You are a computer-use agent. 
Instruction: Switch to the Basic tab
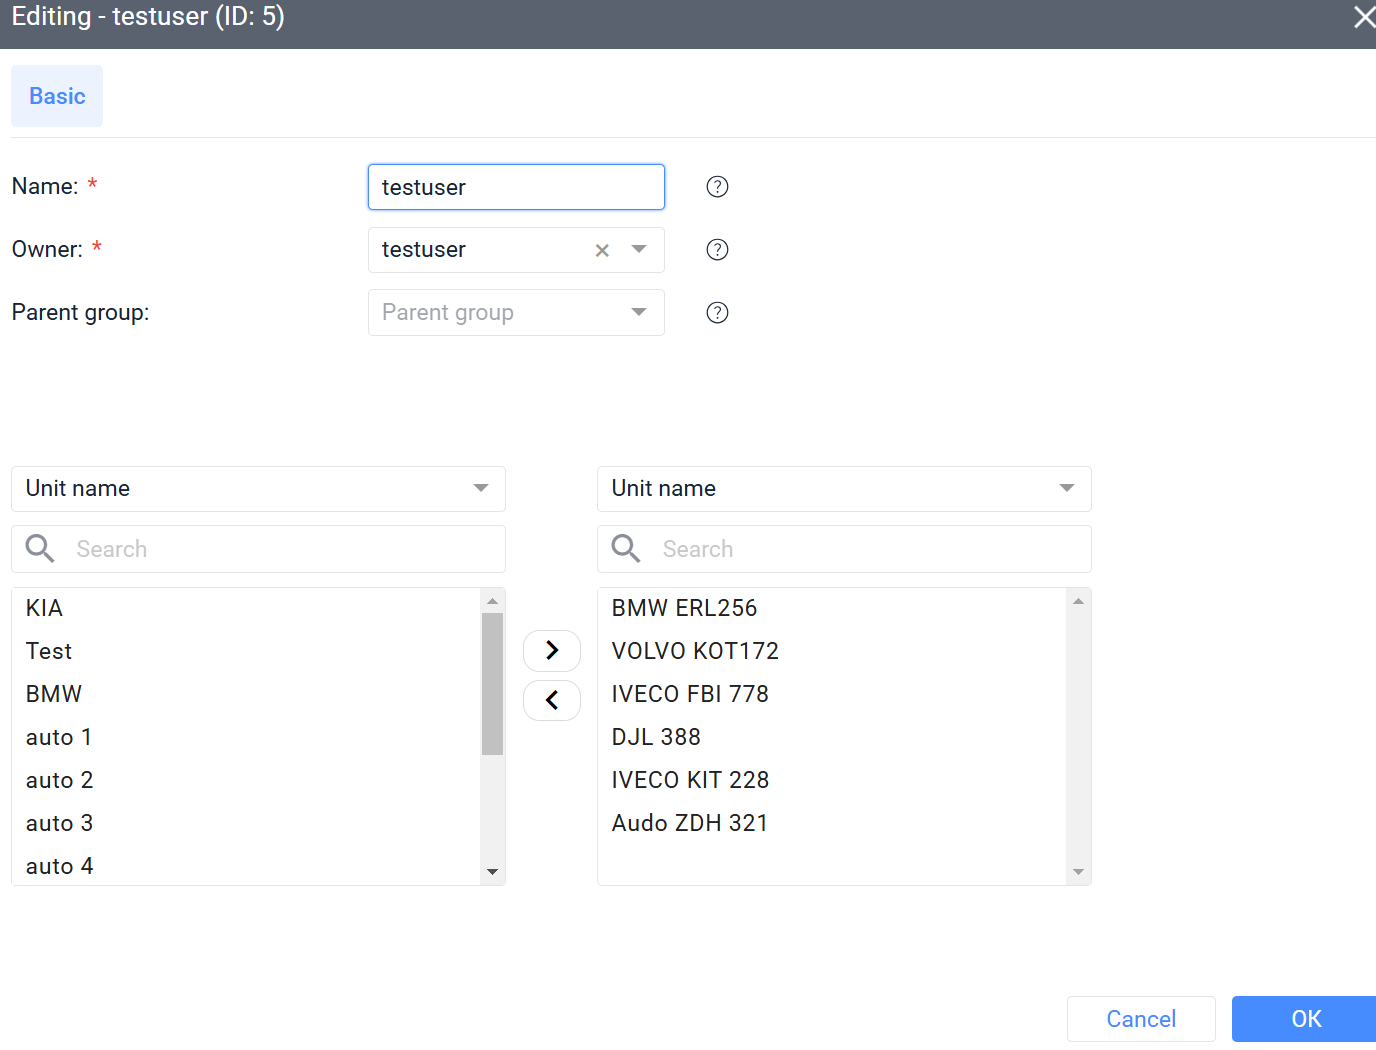tap(57, 96)
